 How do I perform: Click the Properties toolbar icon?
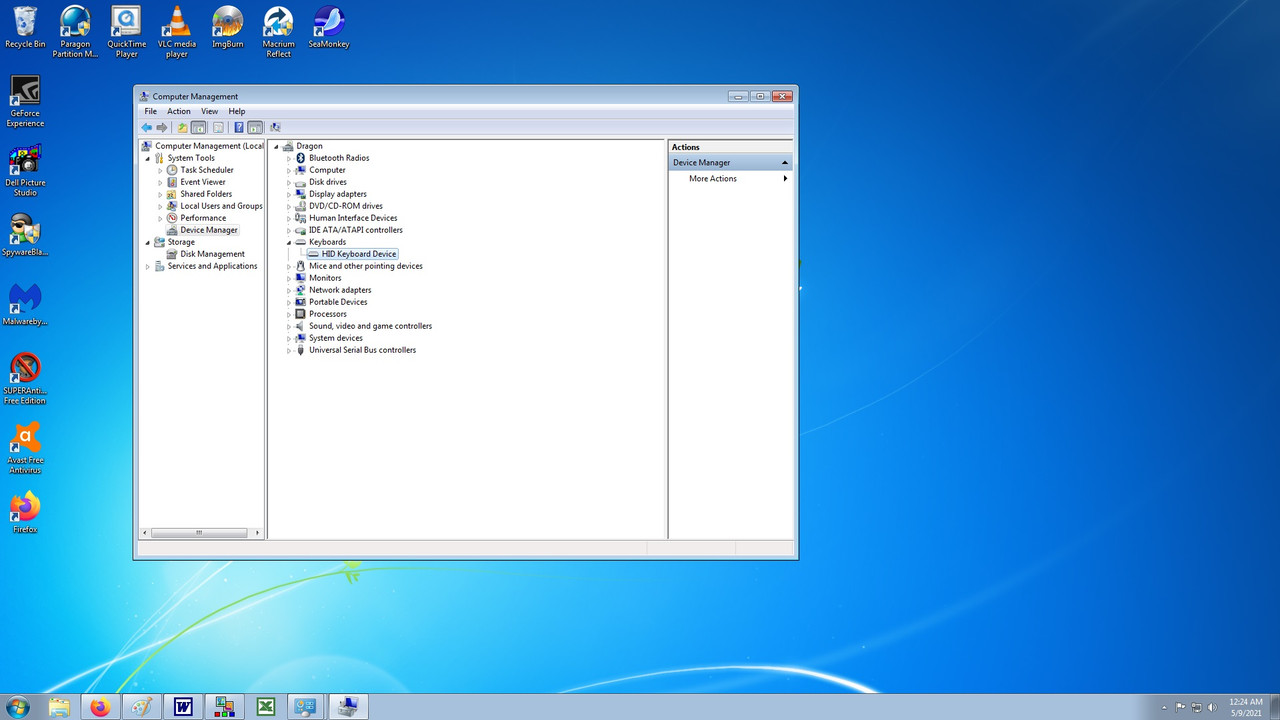tap(218, 127)
